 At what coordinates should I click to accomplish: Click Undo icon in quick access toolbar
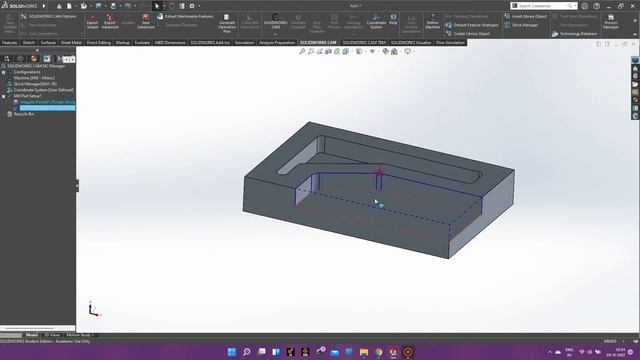128,6
